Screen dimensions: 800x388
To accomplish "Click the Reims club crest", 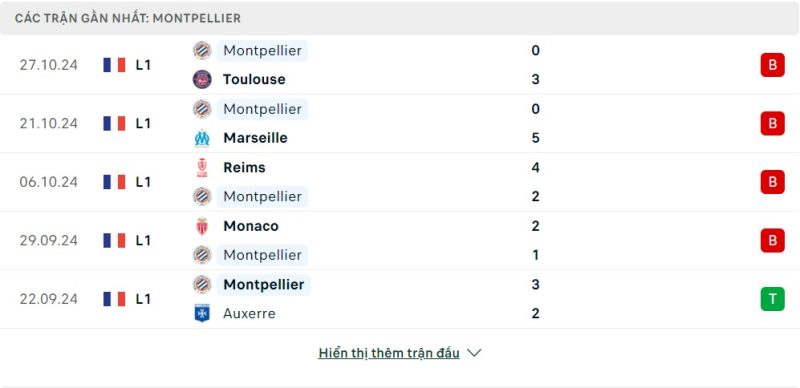I will (x=202, y=167).
